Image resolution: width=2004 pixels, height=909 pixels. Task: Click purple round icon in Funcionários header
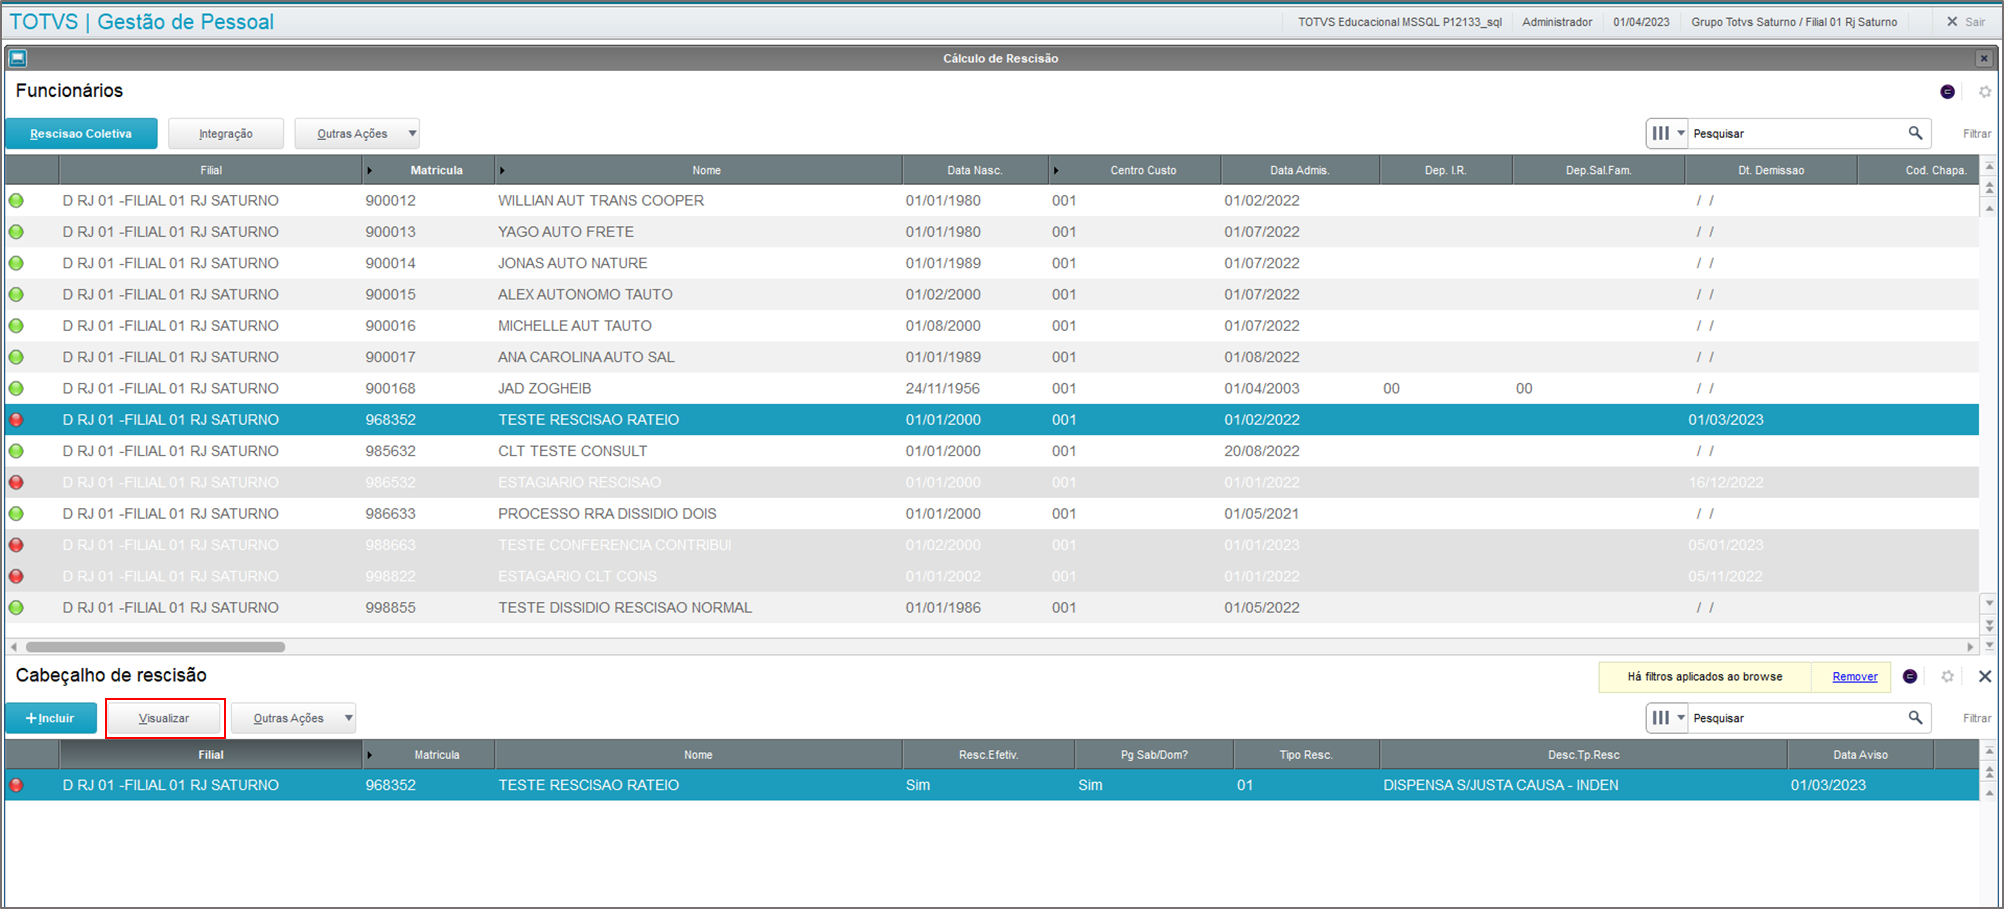(1947, 92)
